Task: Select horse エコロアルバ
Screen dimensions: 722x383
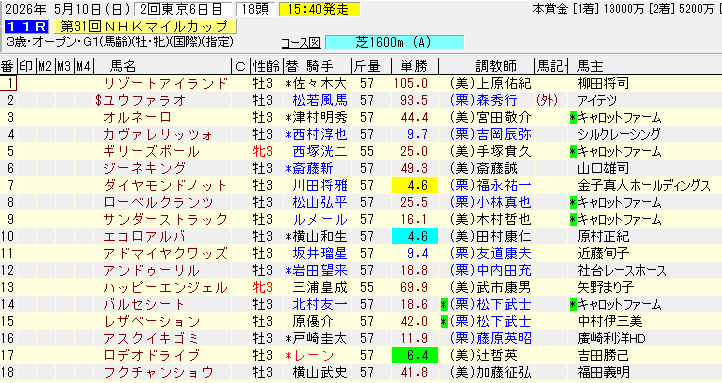Action: point(145,237)
